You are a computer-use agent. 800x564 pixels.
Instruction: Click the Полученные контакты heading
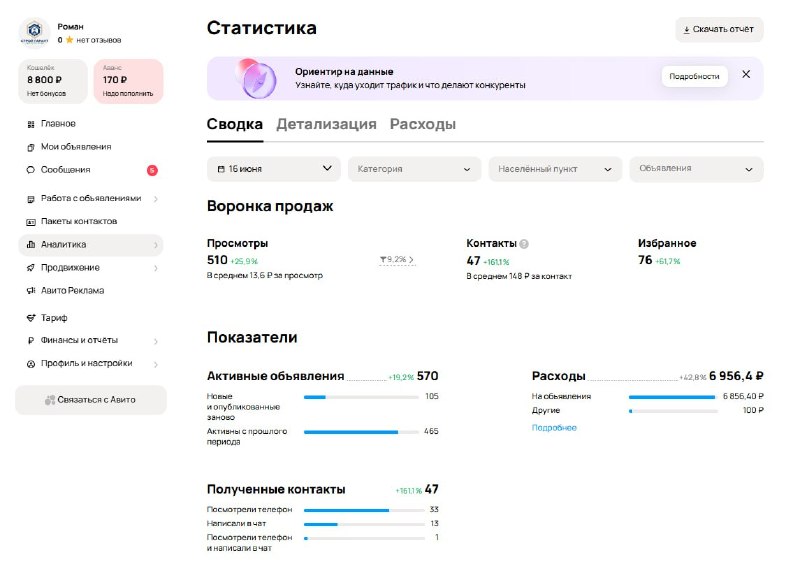276,489
